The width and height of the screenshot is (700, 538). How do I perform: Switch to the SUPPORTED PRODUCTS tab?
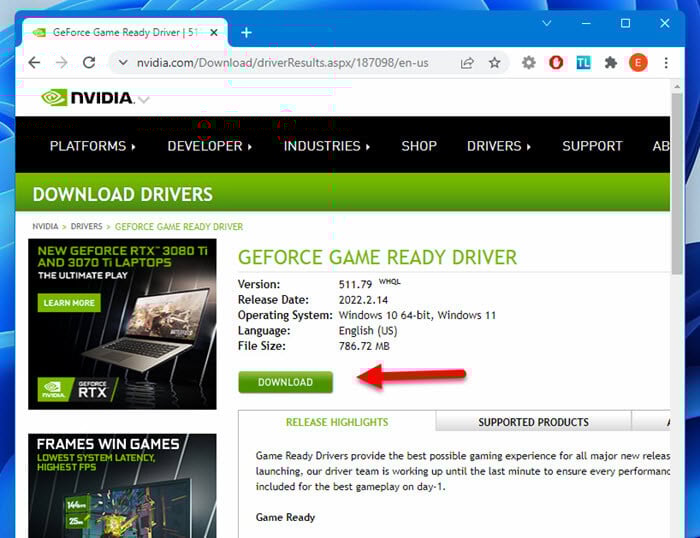point(533,422)
